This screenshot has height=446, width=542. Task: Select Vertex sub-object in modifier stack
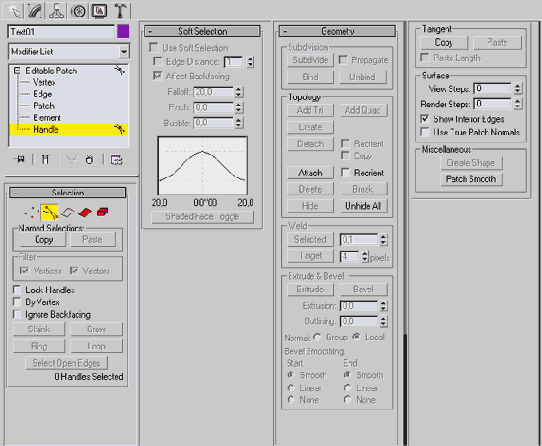pyautogui.click(x=44, y=83)
